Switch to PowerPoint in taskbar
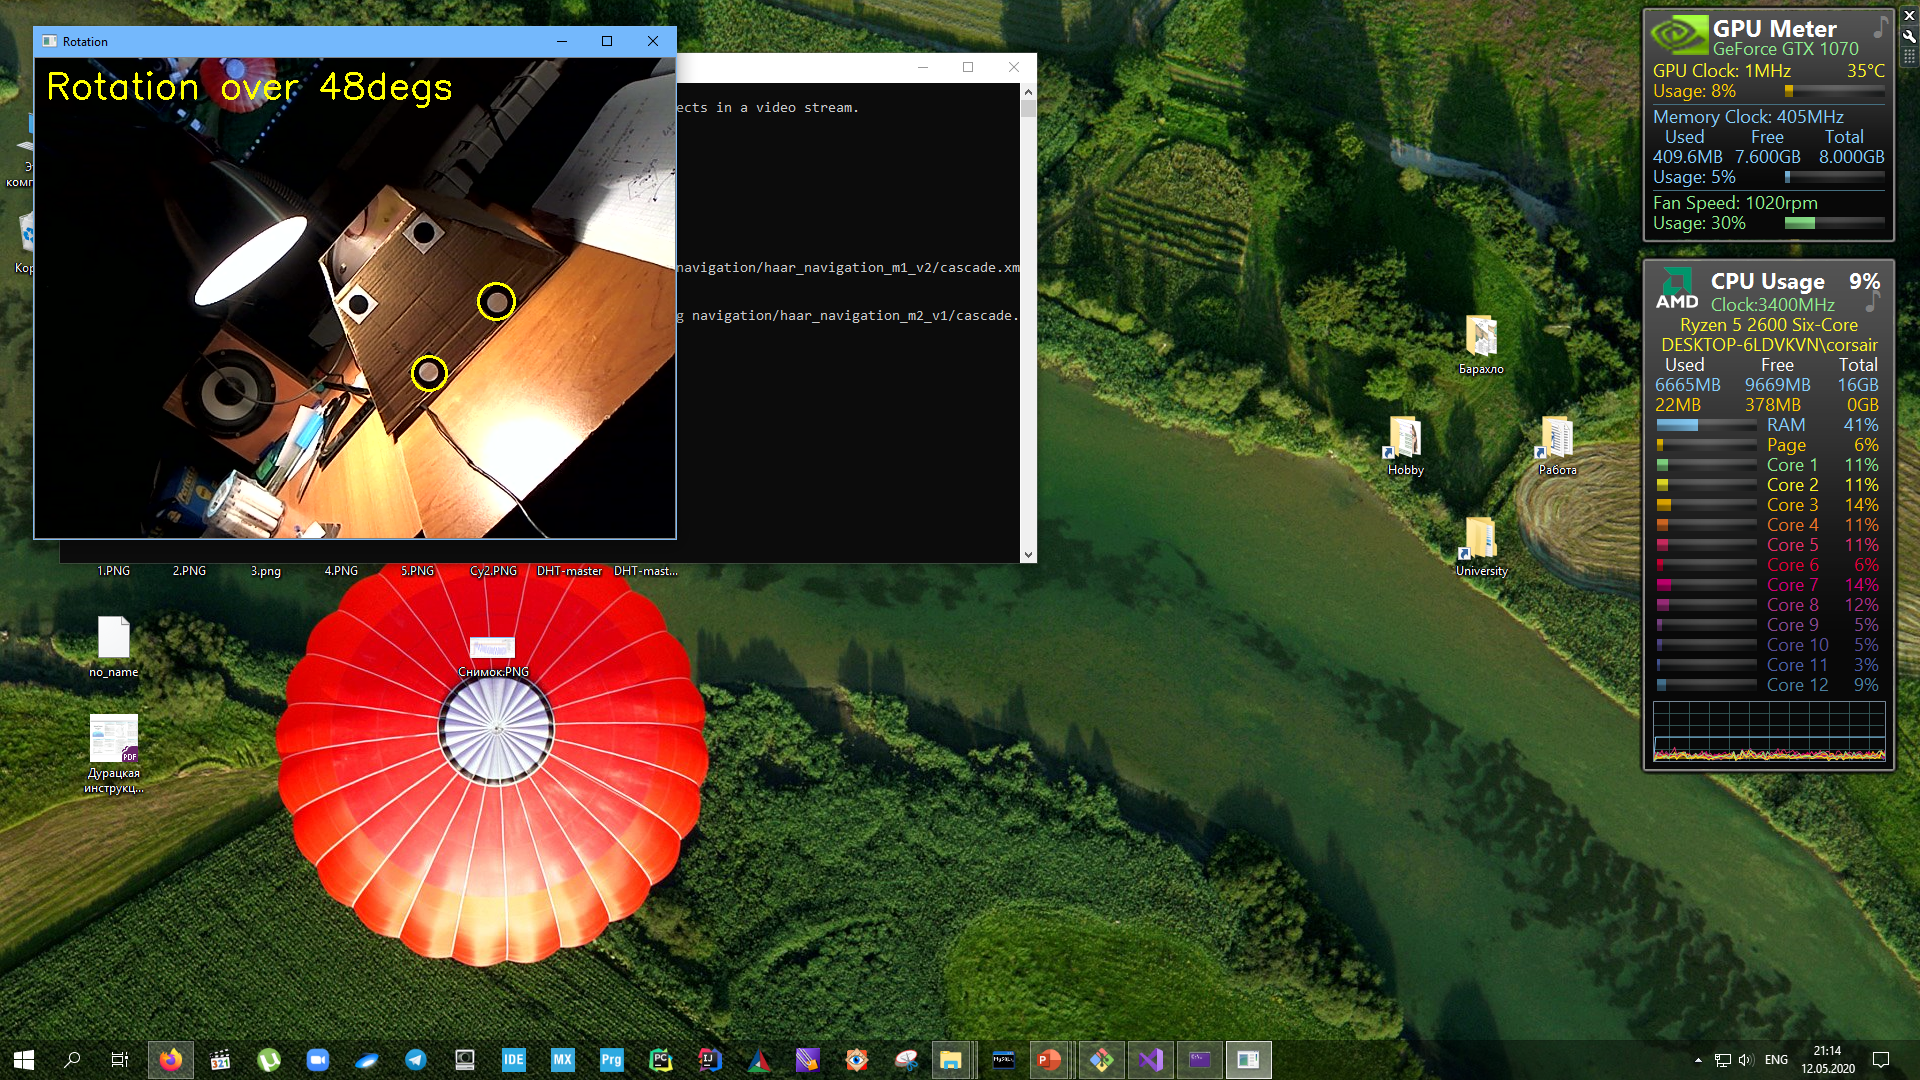The width and height of the screenshot is (1920, 1080). point(1048,1060)
